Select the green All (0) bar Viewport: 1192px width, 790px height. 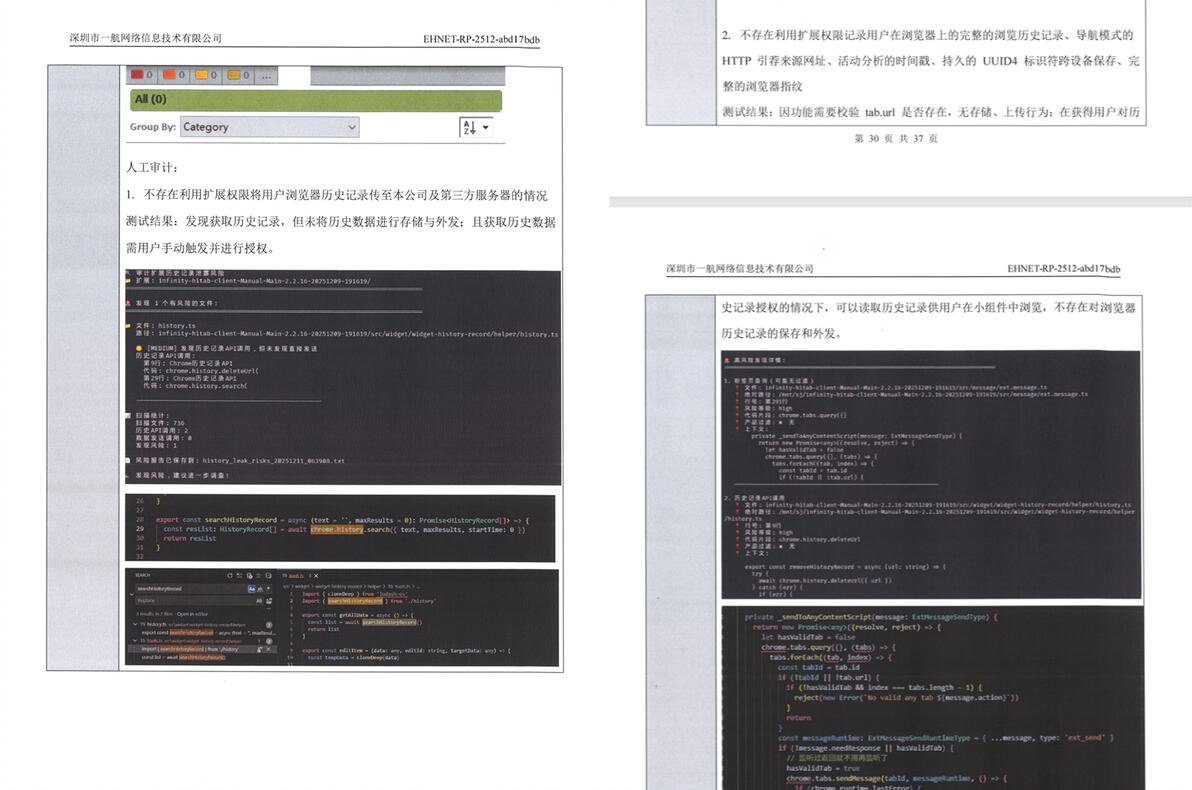[x=316, y=100]
